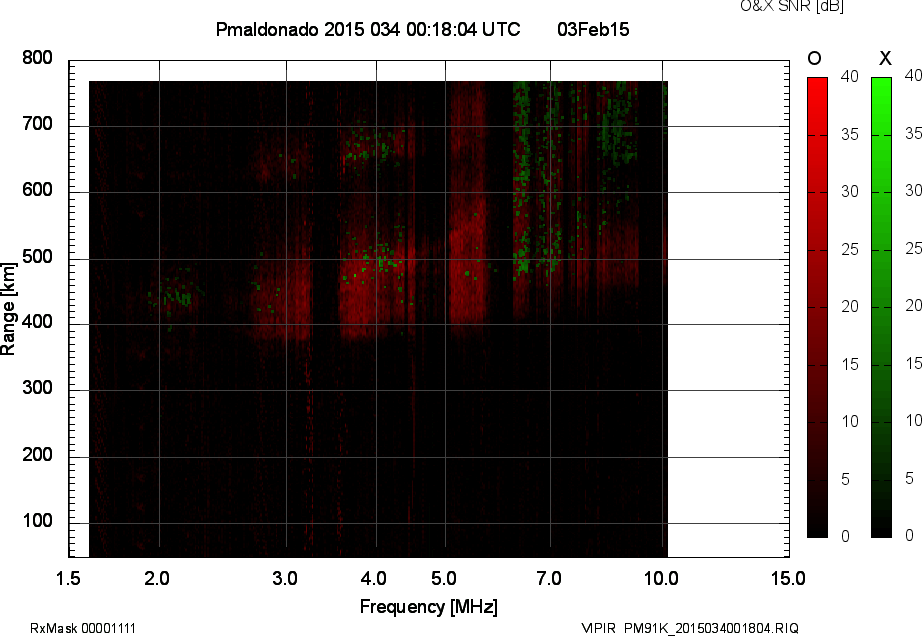Click the "Frequency [MHz]" axis label
This screenshot has height=636, width=922.
click(428, 606)
